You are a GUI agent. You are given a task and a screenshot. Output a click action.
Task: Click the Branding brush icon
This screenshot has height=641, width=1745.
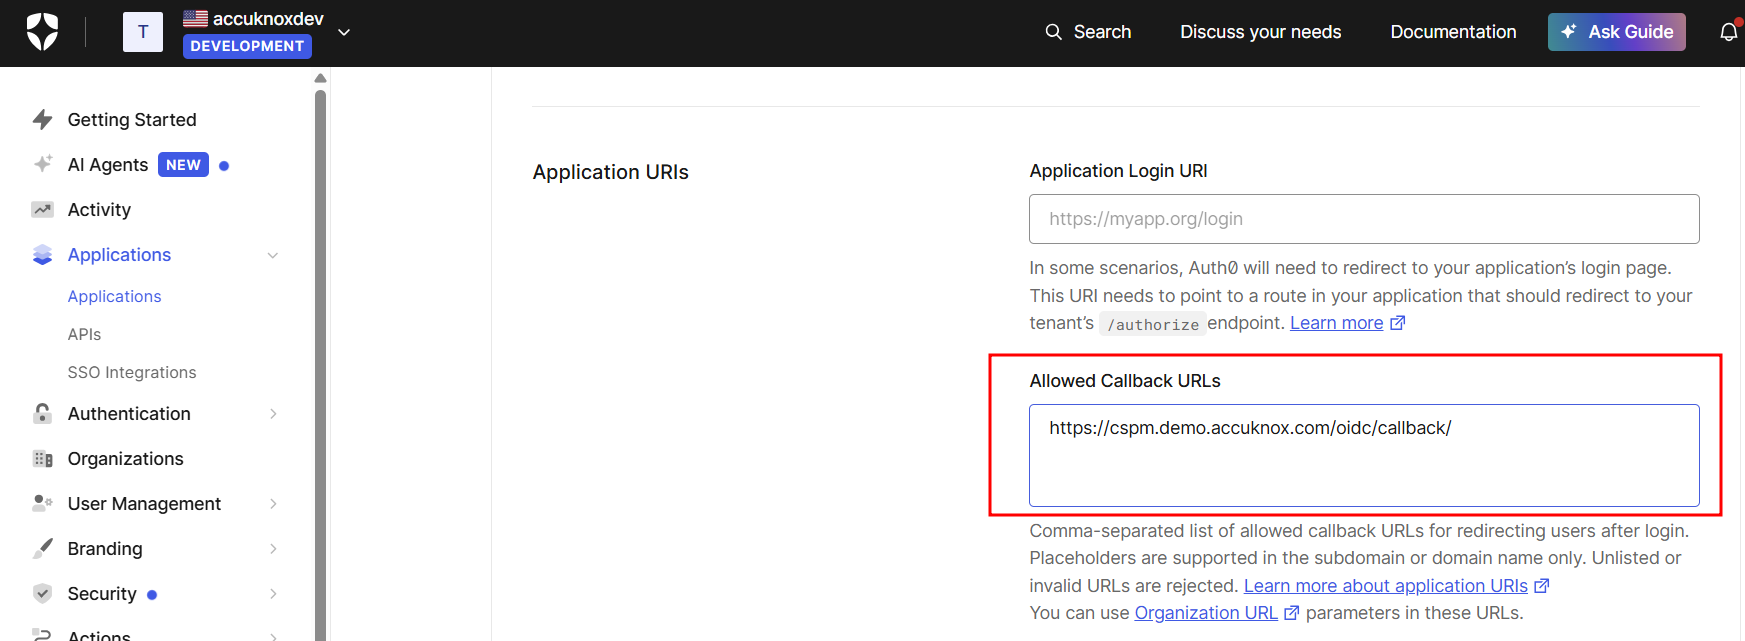pyautogui.click(x=42, y=549)
